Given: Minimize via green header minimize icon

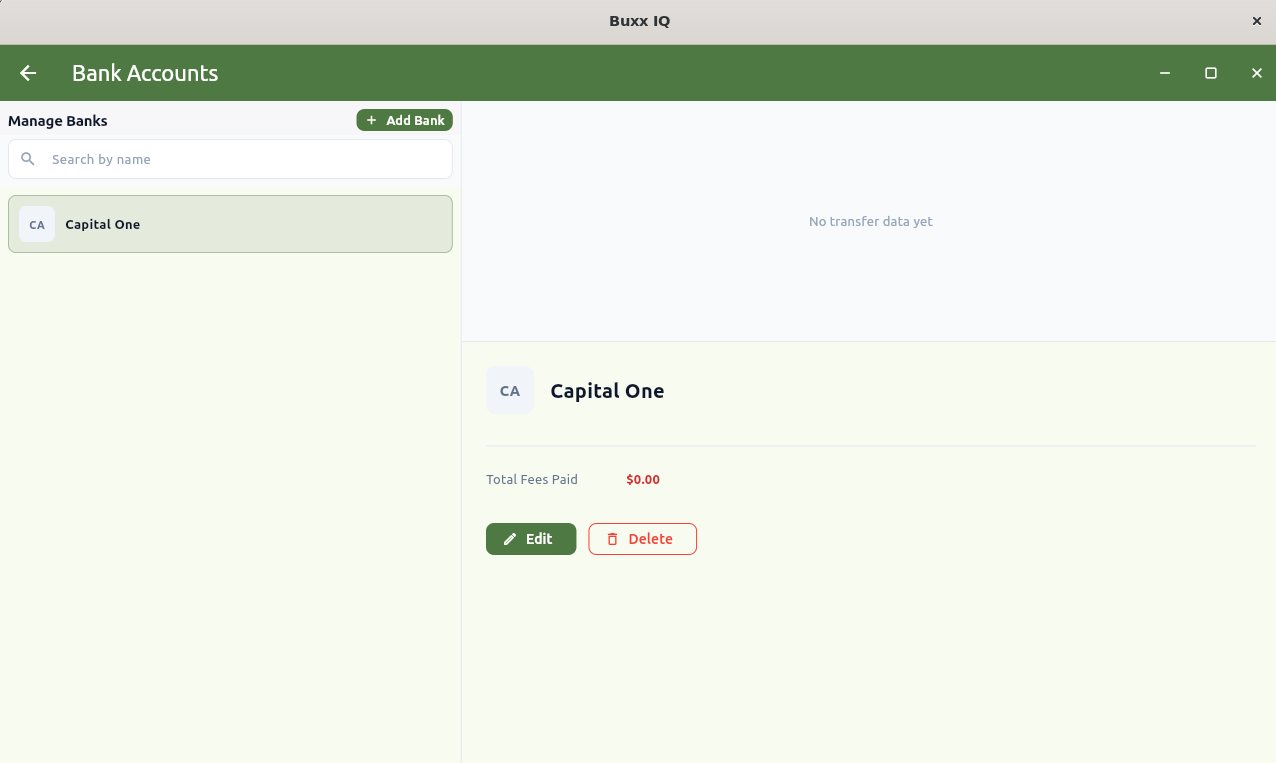Looking at the screenshot, I should tap(1165, 73).
